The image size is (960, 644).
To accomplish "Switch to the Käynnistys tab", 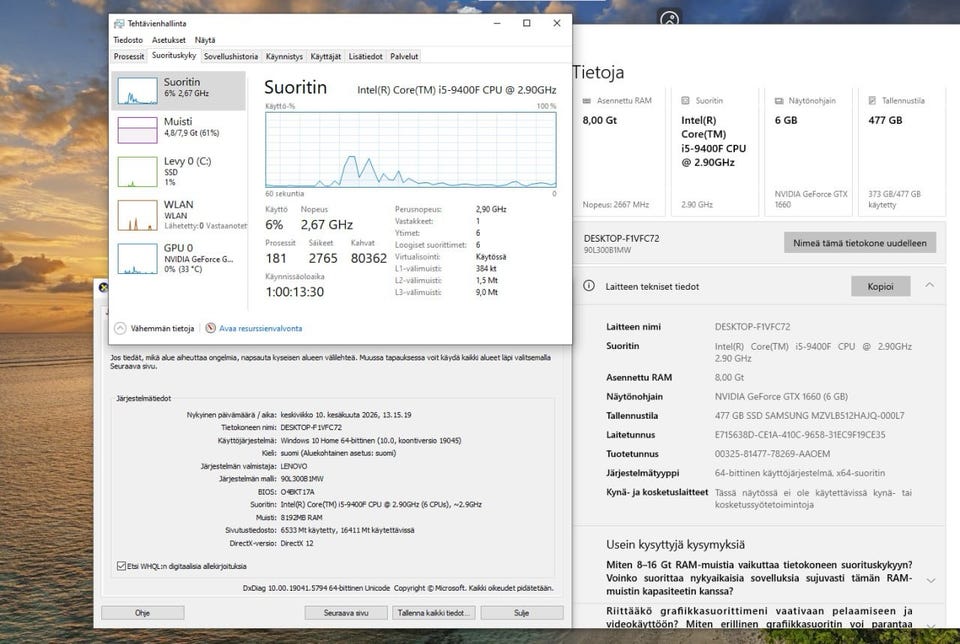I will [x=284, y=56].
